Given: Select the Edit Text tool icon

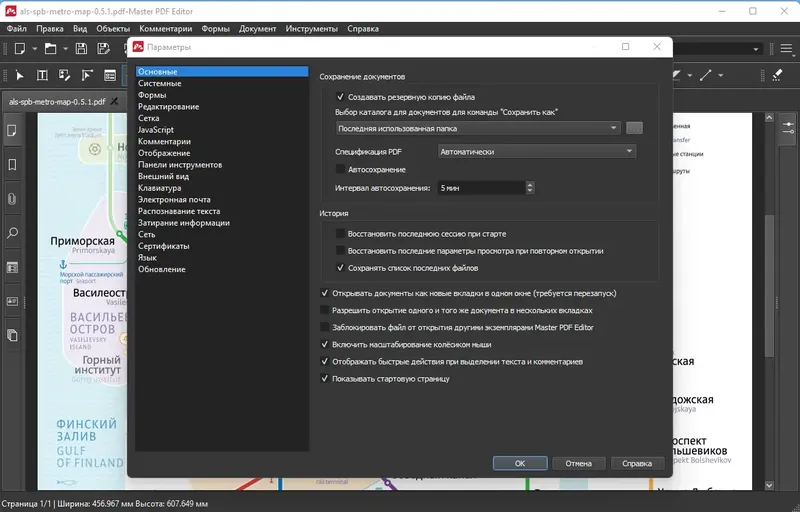Looking at the screenshot, I should tap(42, 75).
